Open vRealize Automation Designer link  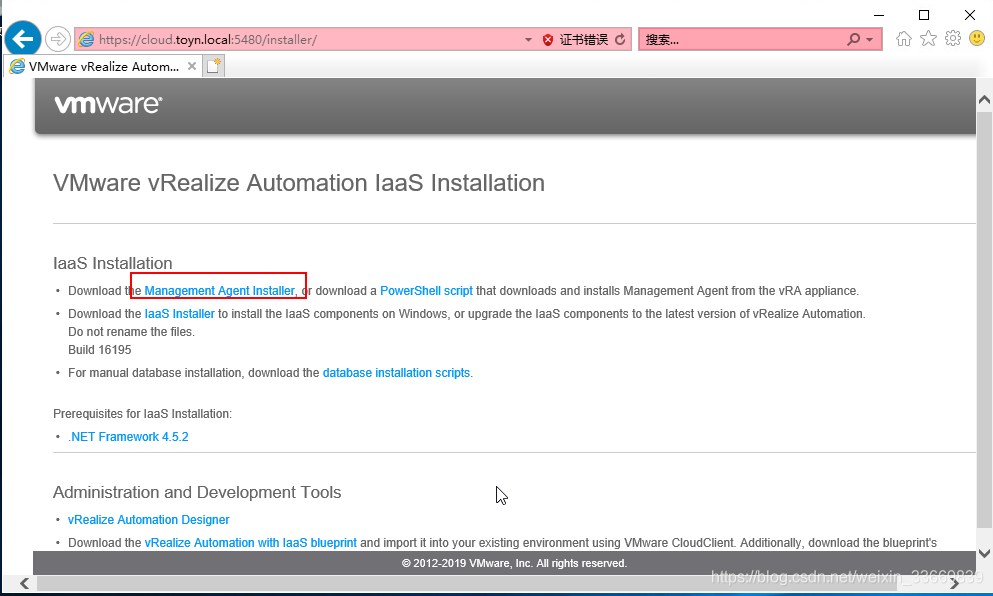149,519
